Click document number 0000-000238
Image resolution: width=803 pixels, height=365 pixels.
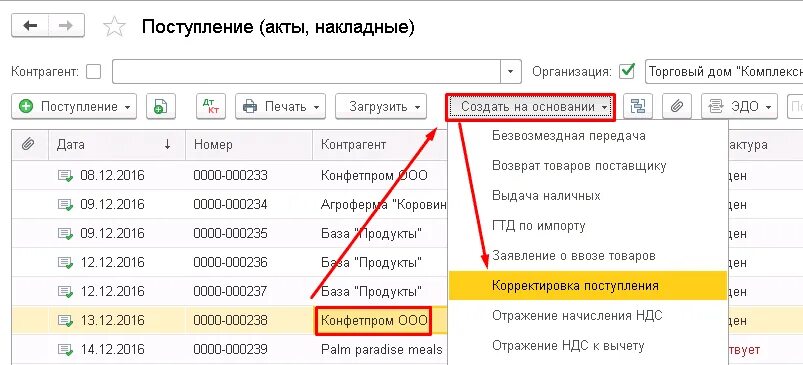pos(230,320)
